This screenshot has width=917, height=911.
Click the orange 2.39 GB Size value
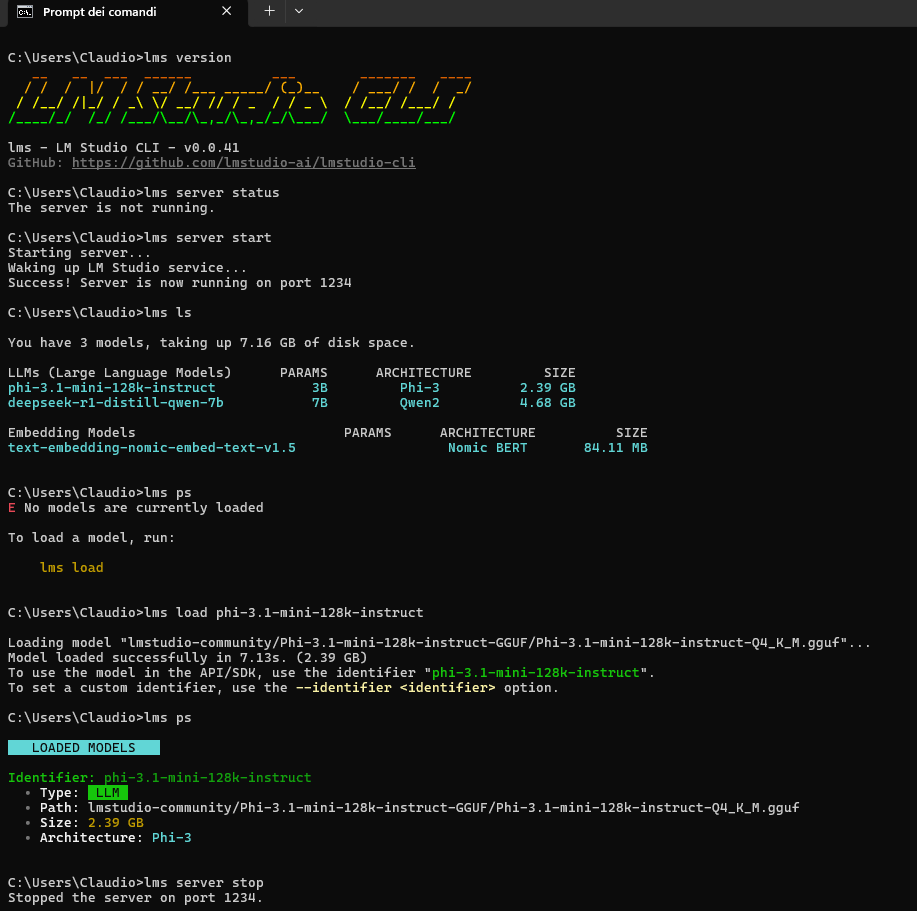point(116,823)
